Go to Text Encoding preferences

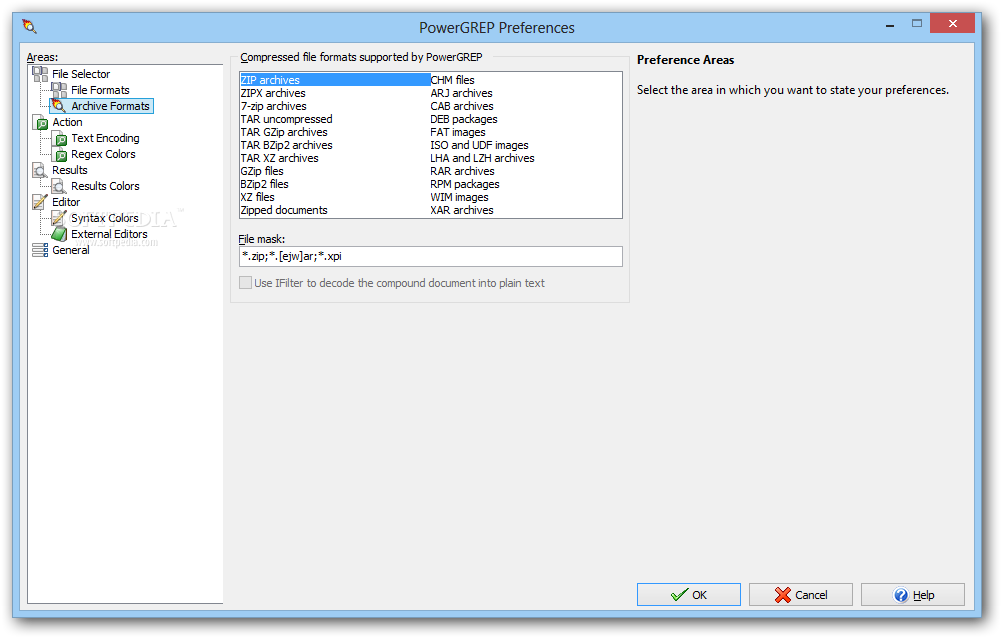coord(105,138)
